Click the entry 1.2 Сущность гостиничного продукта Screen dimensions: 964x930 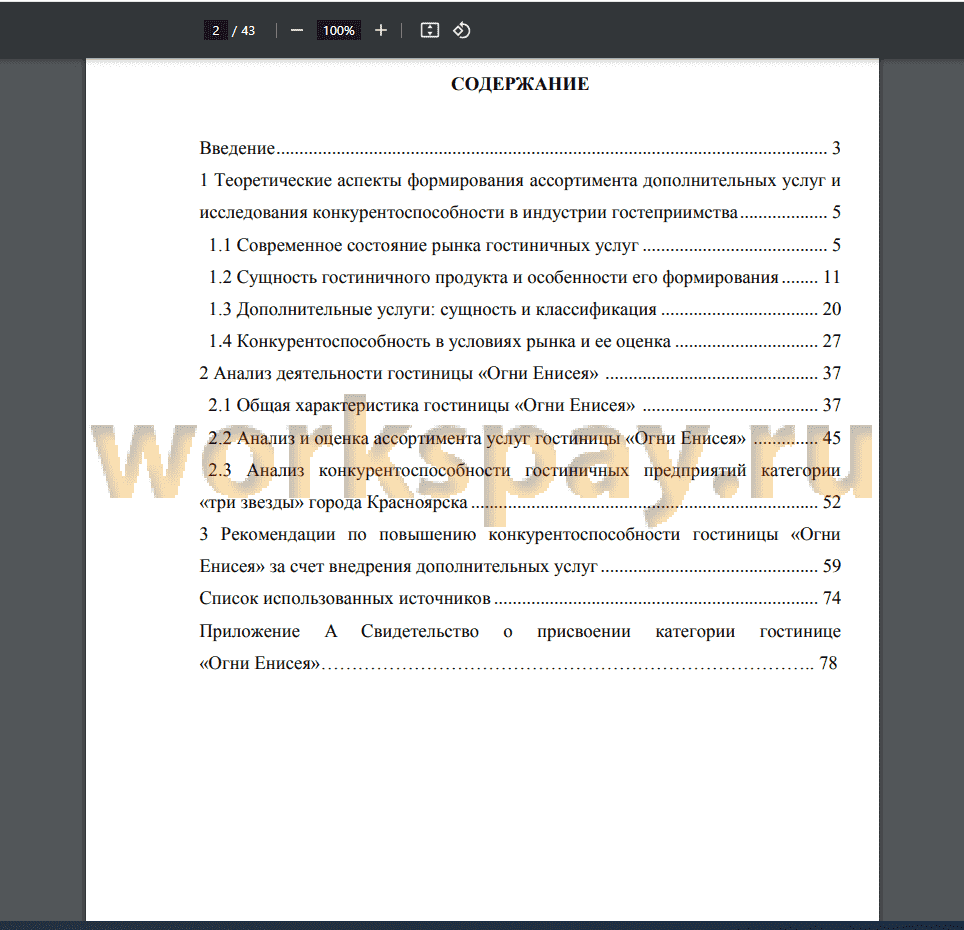pyautogui.click(x=524, y=277)
